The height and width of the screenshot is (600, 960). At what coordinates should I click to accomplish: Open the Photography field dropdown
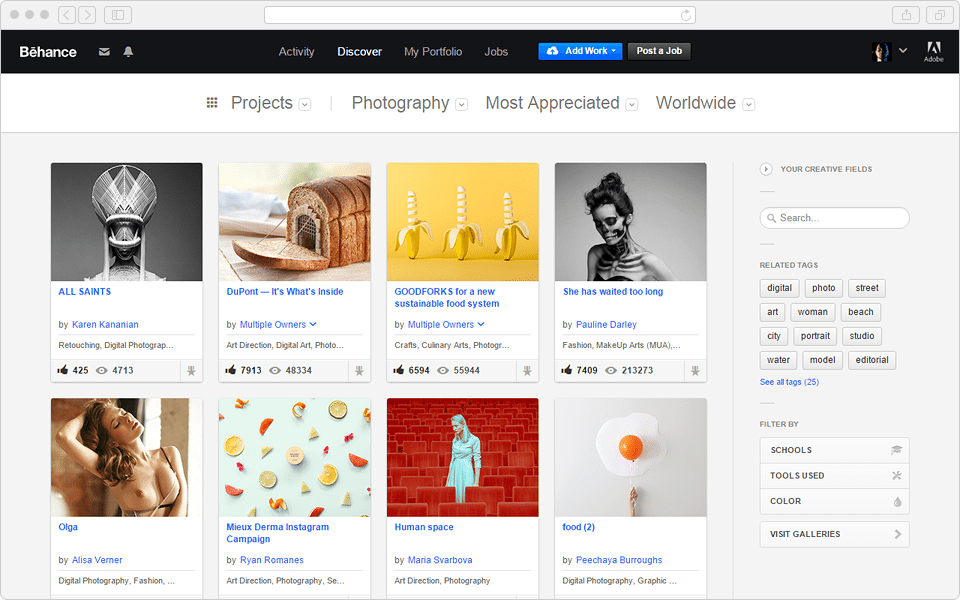coord(461,104)
